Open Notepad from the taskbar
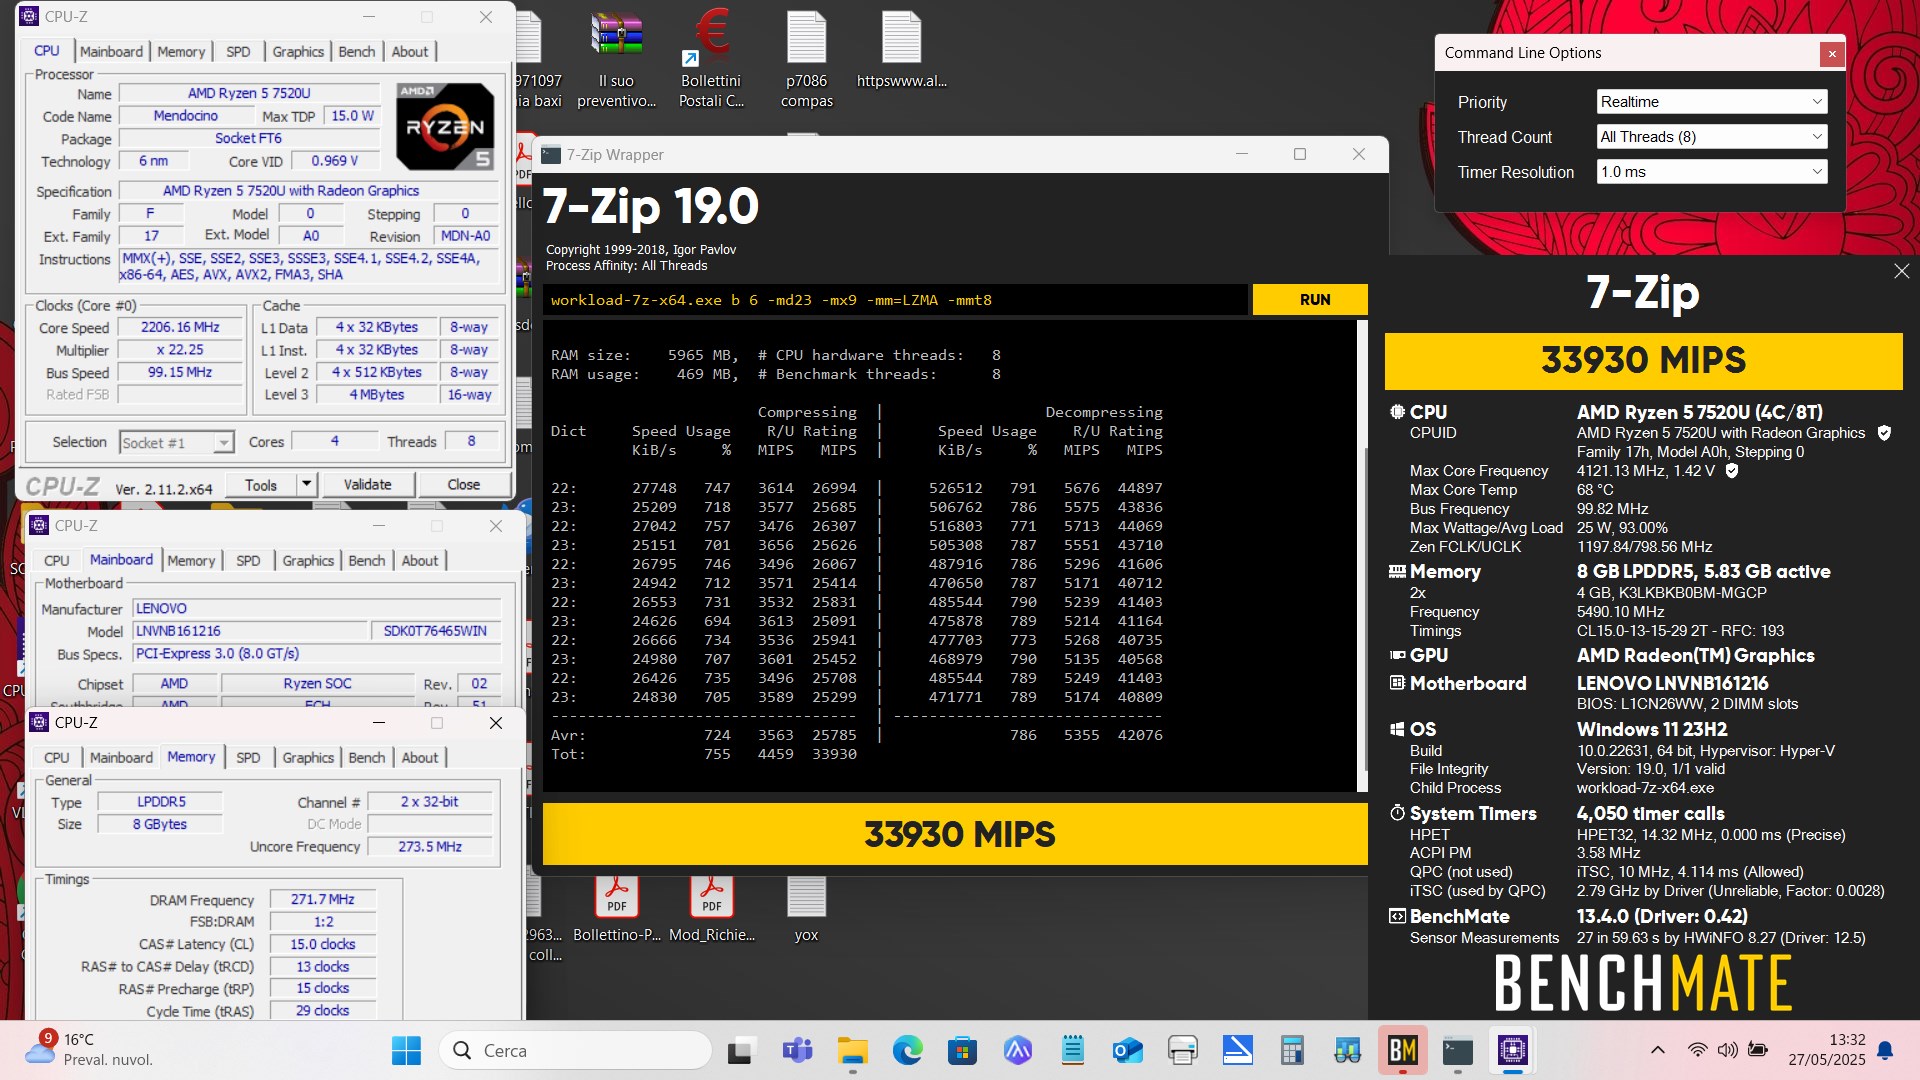The image size is (1920, 1080). point(1073,1050)
